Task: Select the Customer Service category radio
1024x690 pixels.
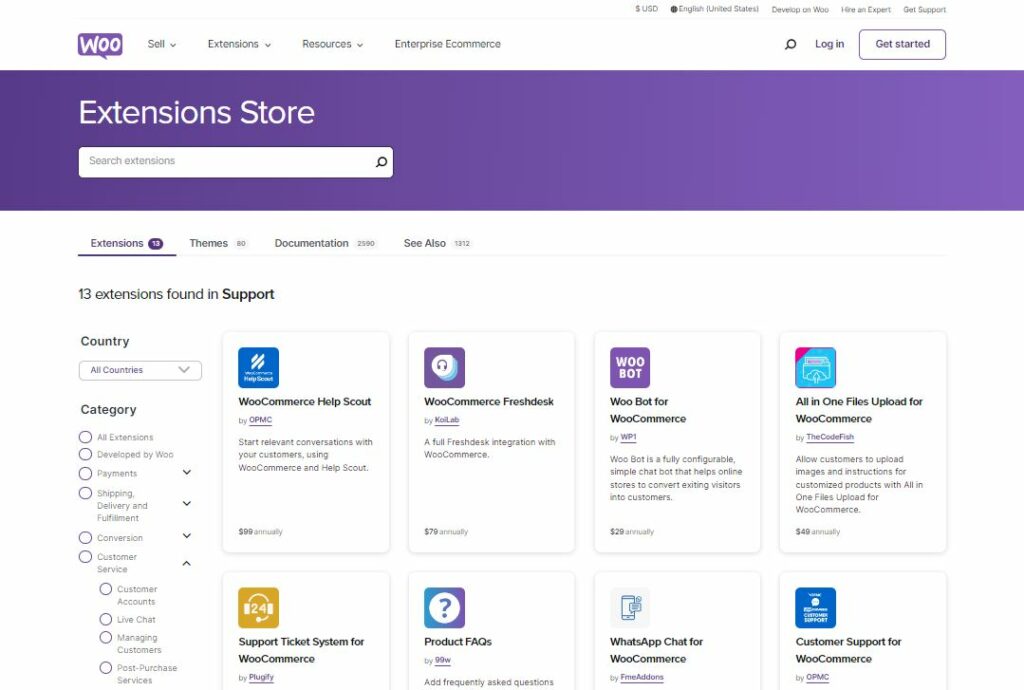Action: click(85, 557)
